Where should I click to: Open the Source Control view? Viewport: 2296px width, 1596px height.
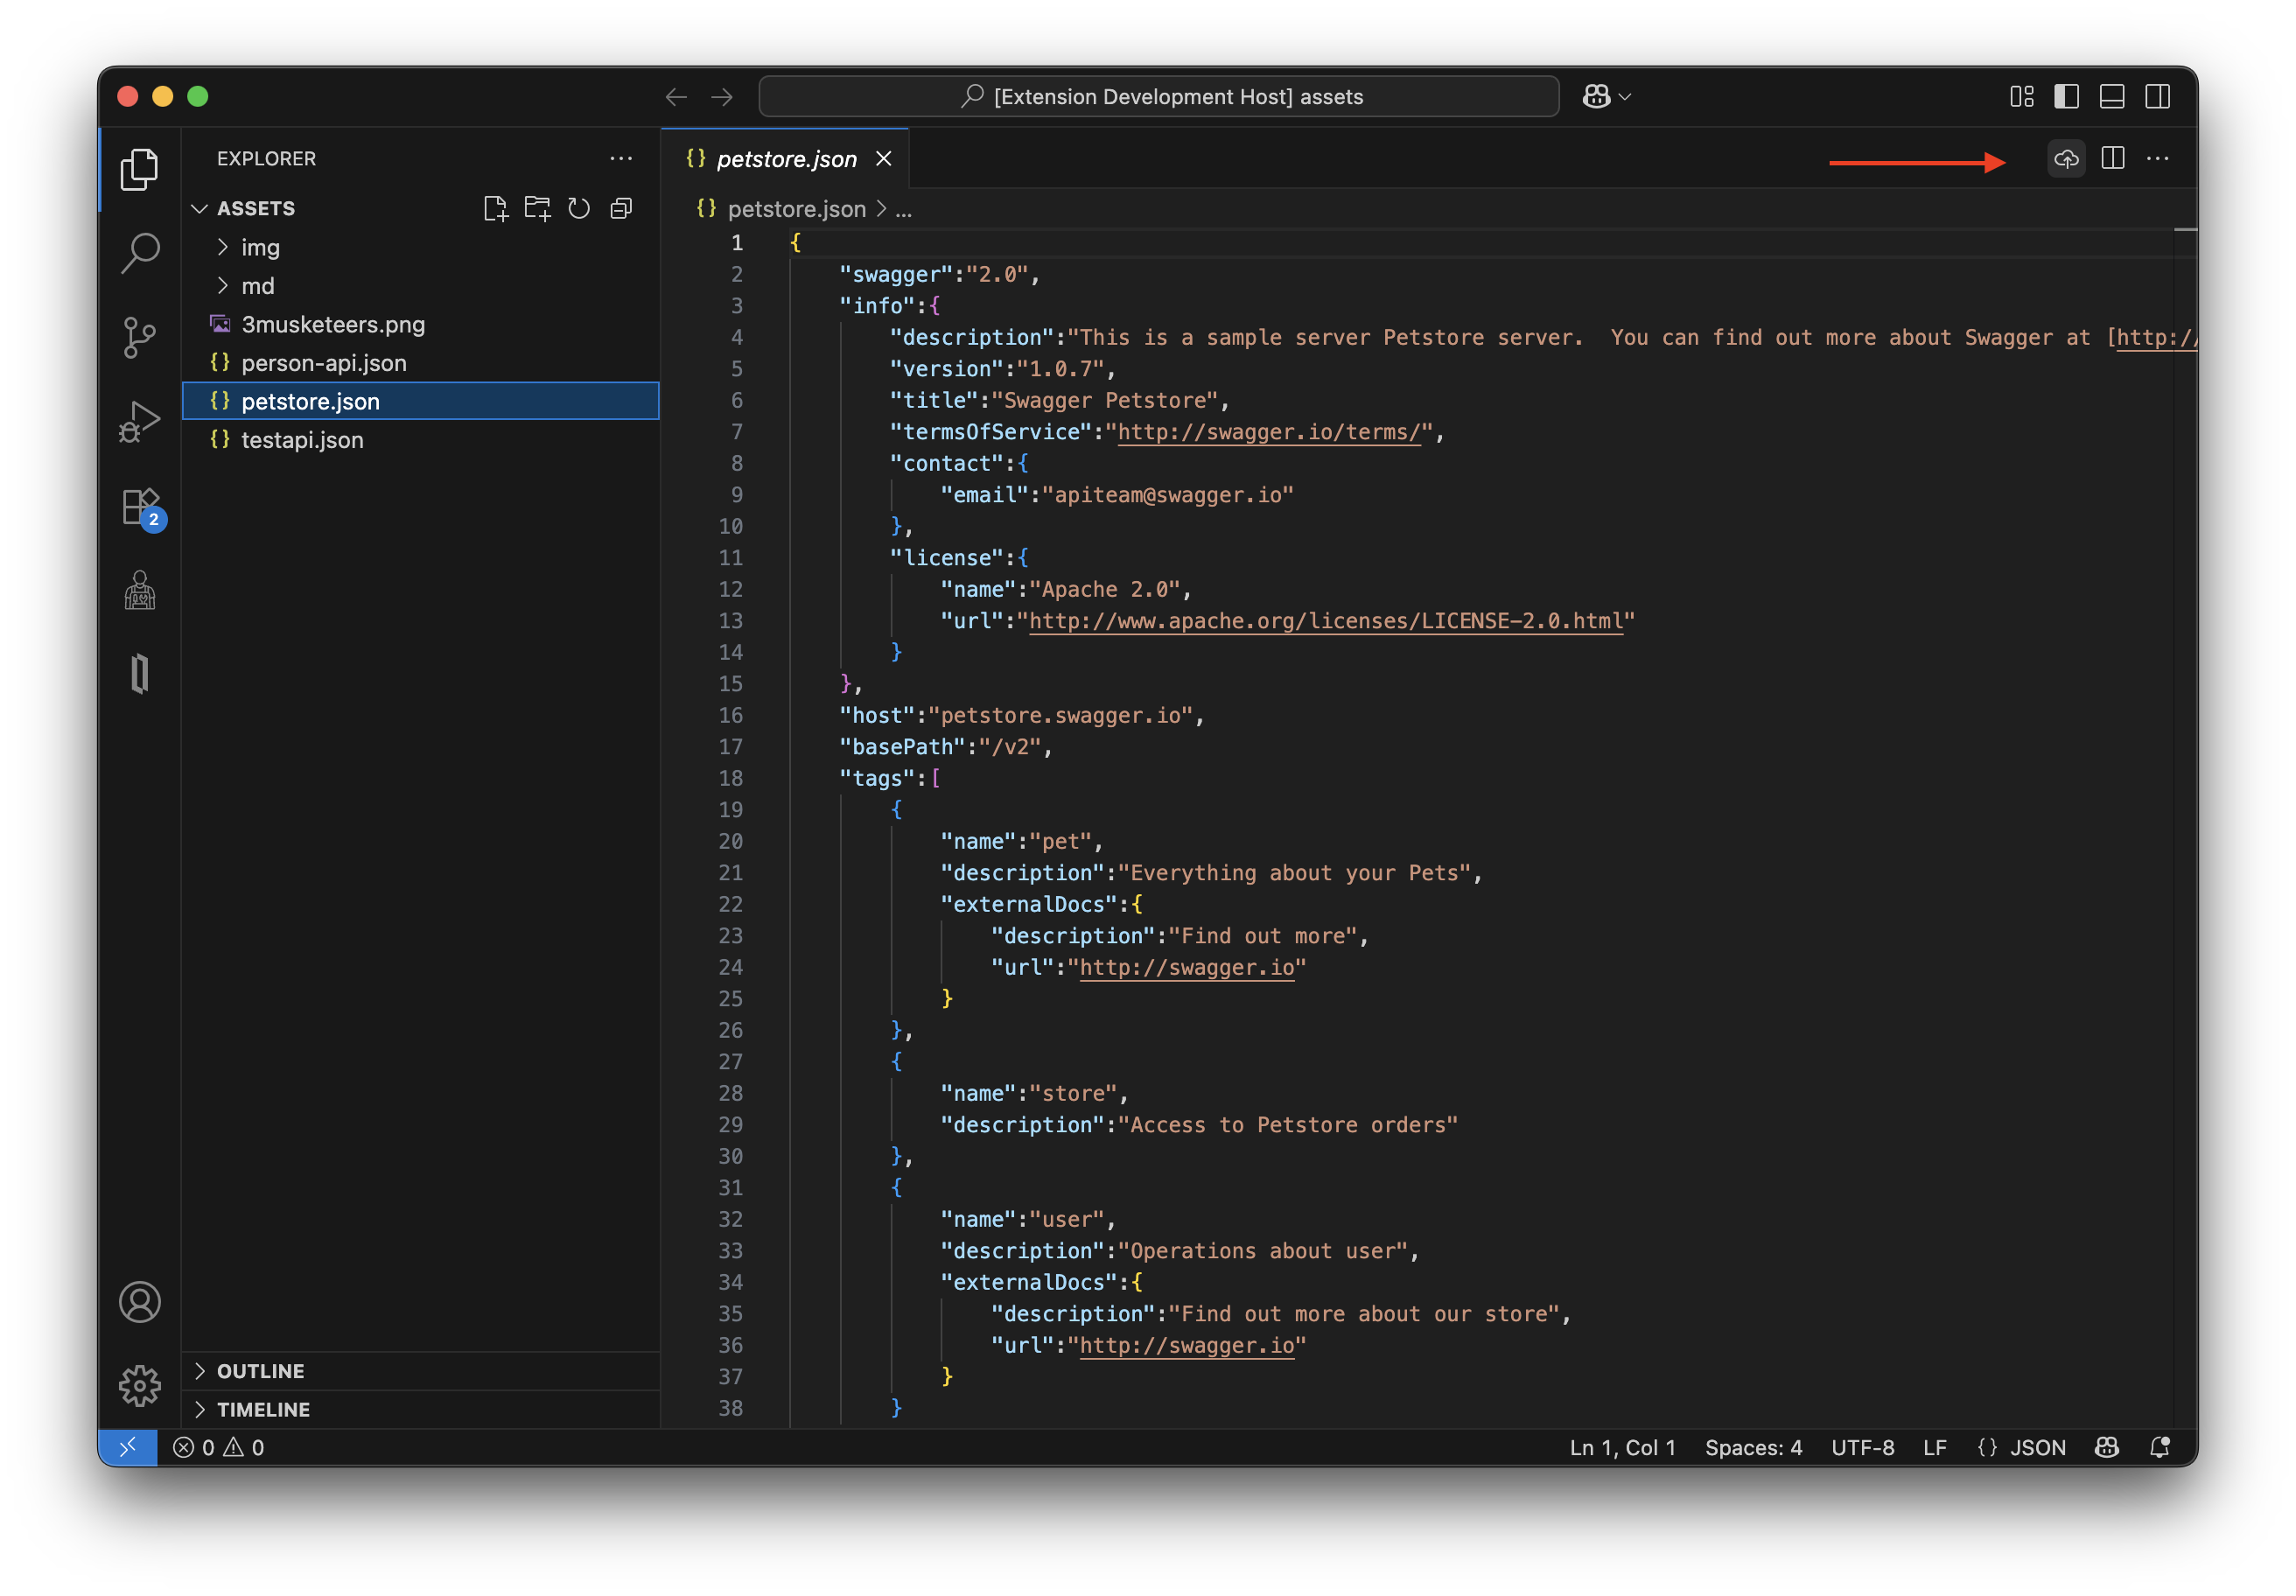coord(140,337)
